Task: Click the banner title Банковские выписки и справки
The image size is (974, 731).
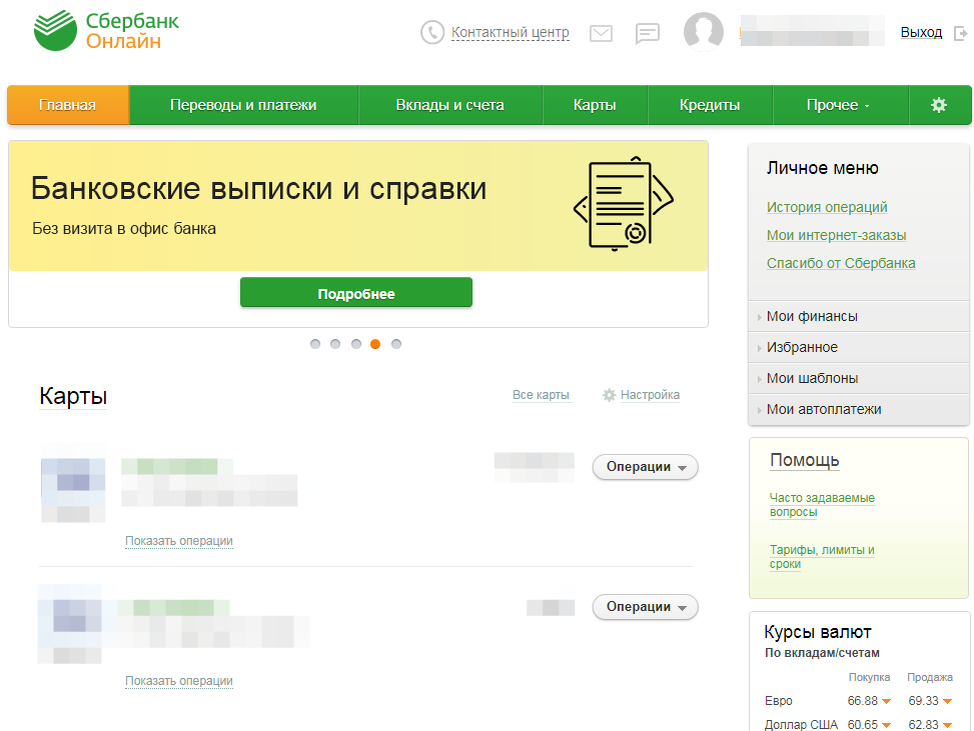Action: pyautogui.click(x=258, y=189)
